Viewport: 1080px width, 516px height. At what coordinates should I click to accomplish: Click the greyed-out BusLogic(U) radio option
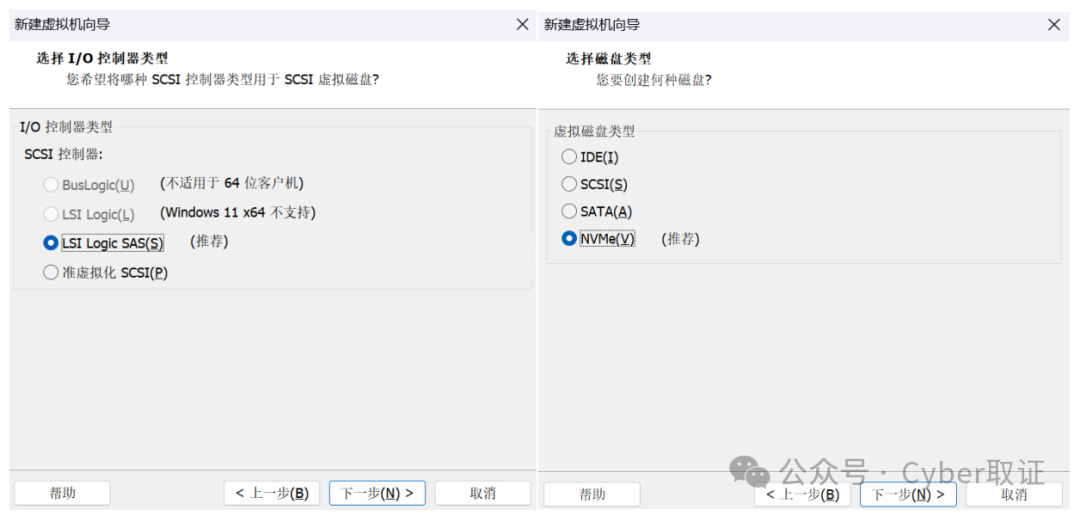(x=51, y=185)
